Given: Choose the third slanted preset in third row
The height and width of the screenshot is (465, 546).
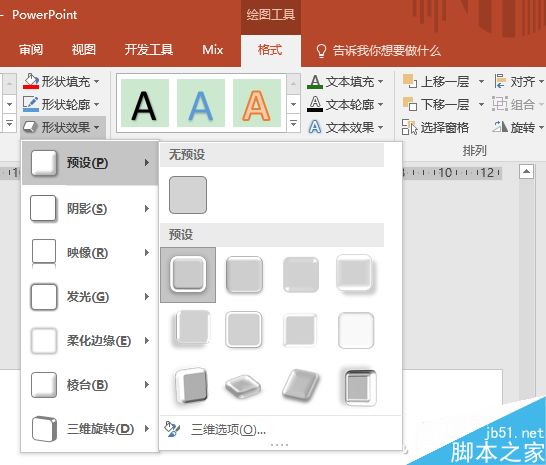Looking at the screenshot, I should click(301, 385).
